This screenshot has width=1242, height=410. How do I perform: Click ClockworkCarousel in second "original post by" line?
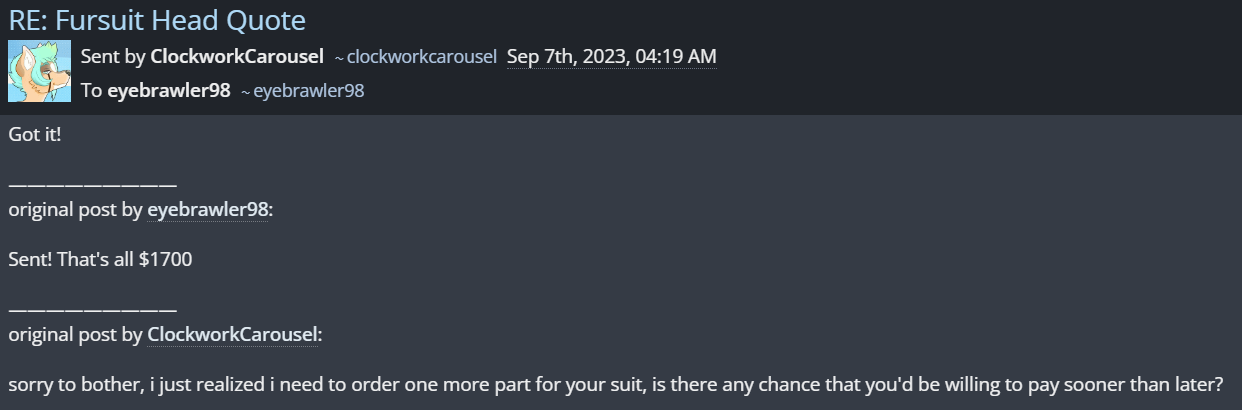tap(232, 334)
